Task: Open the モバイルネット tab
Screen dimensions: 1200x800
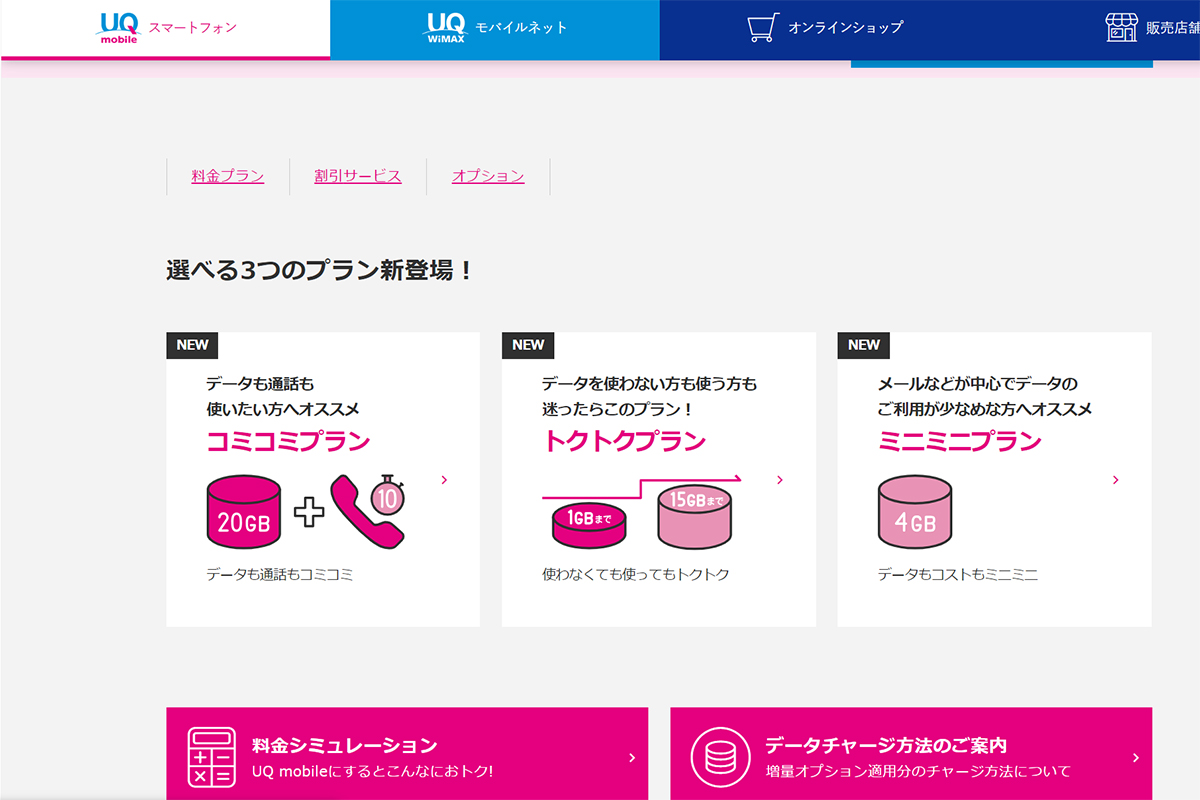Action: point(495,29)
